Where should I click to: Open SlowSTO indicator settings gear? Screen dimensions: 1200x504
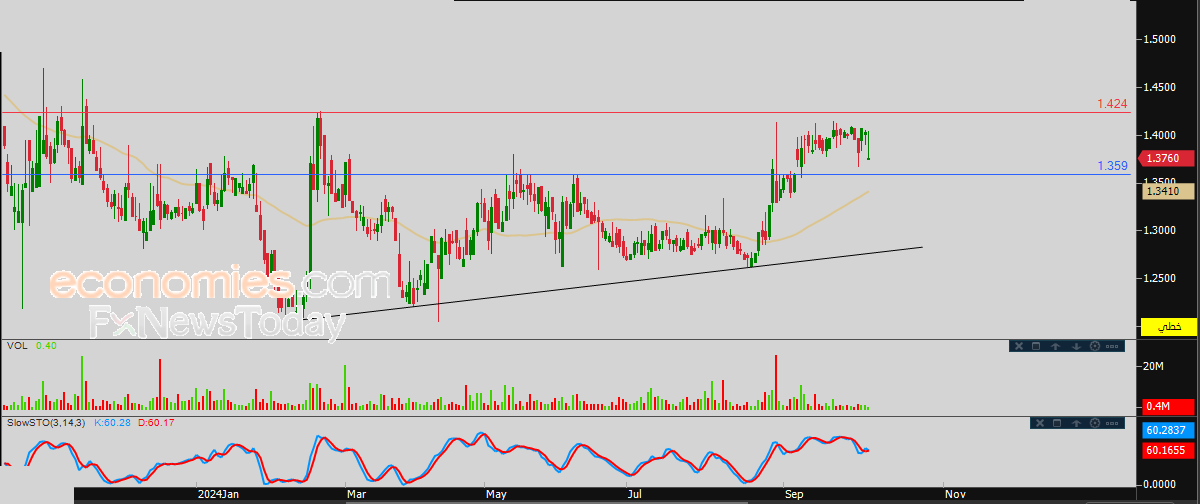coord(1095,423)
